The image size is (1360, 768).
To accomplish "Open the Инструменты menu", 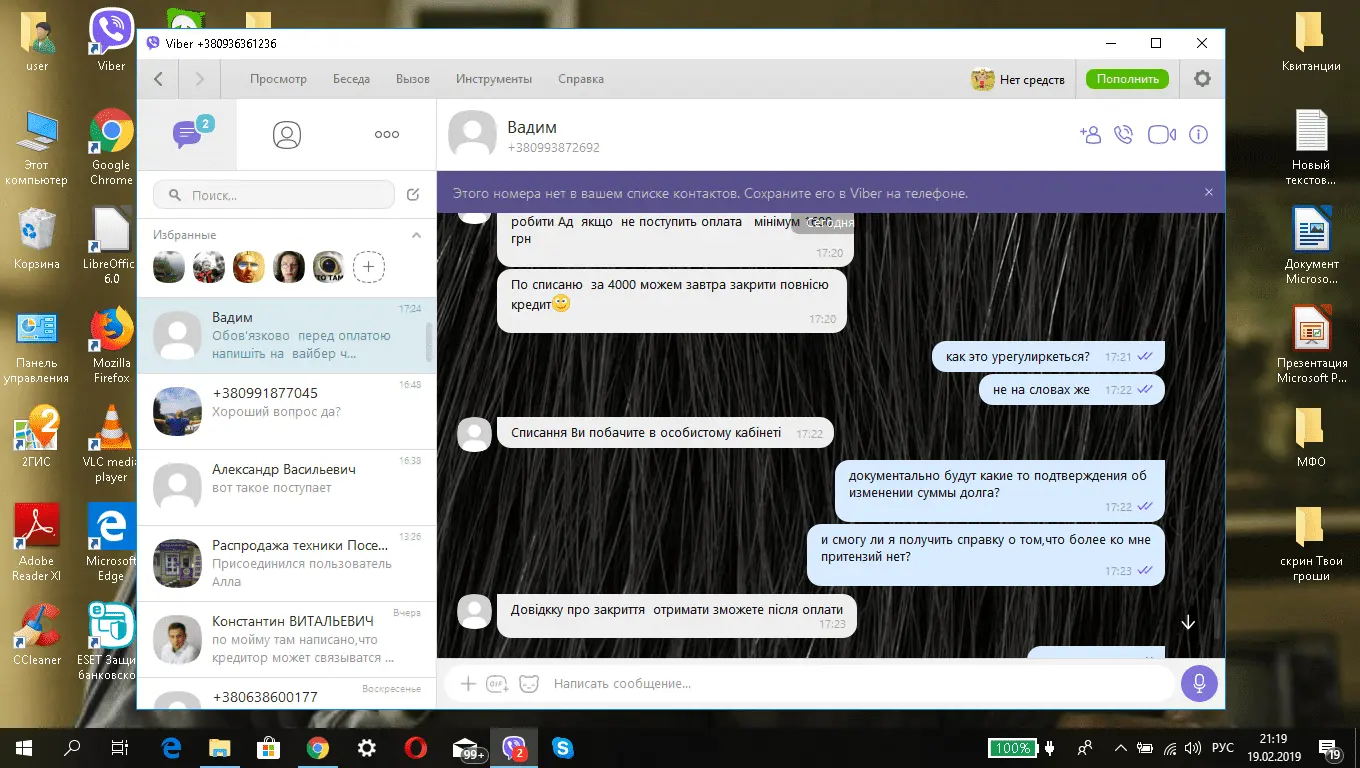I will coord(494,79).
